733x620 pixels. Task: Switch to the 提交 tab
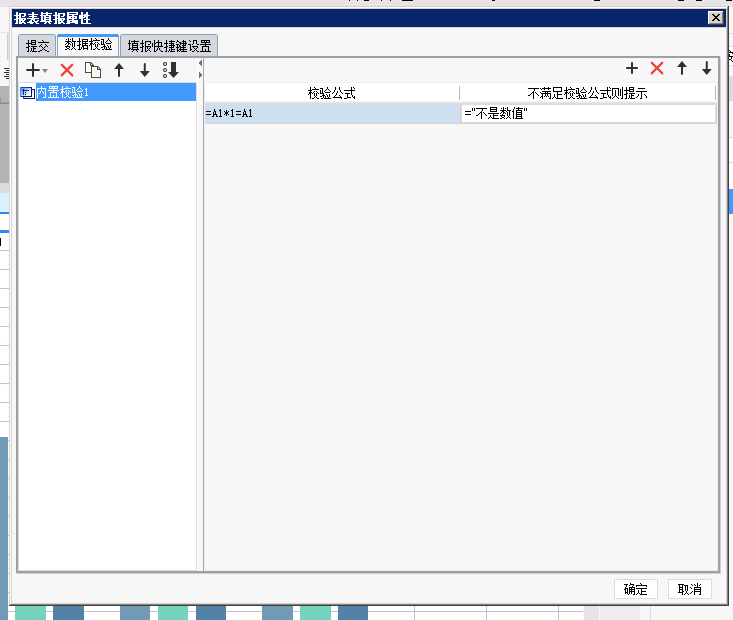[37, 46]
